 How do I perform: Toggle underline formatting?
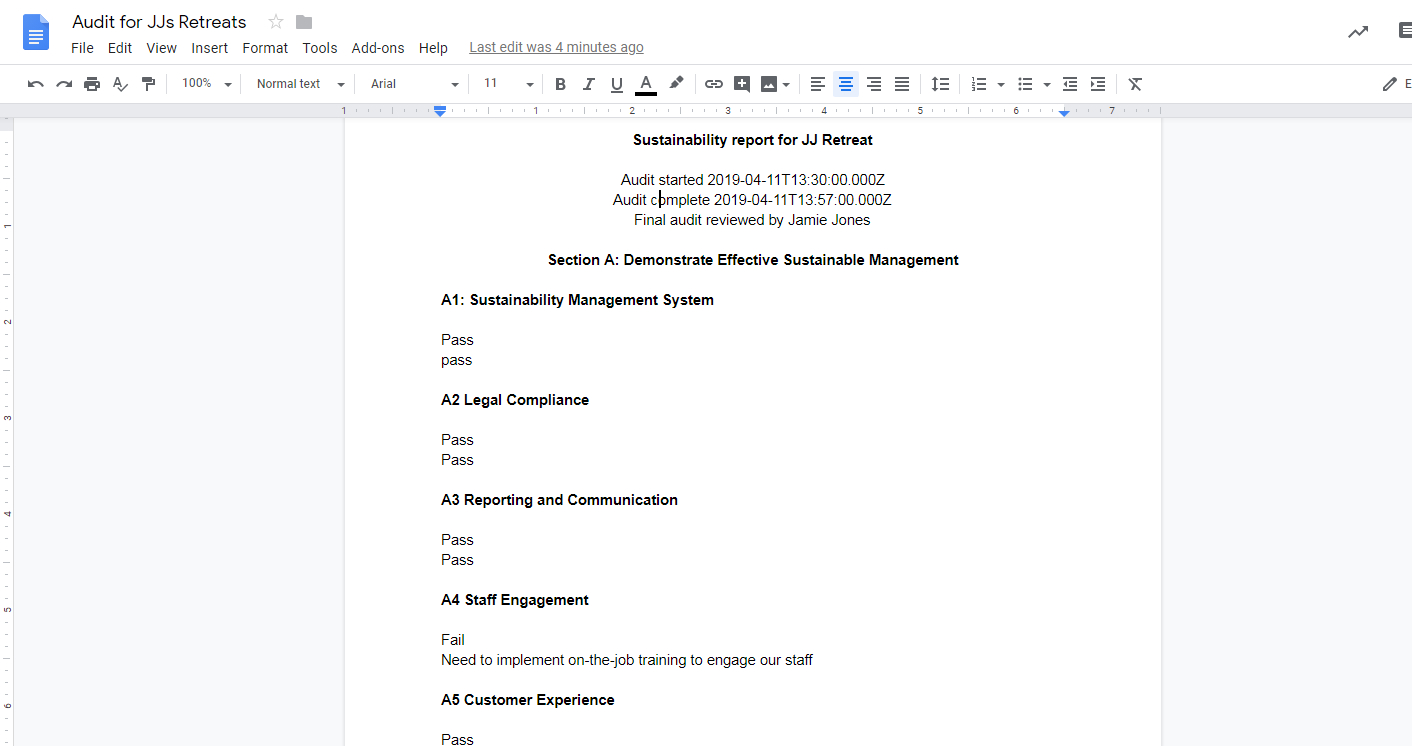(617, 84)
